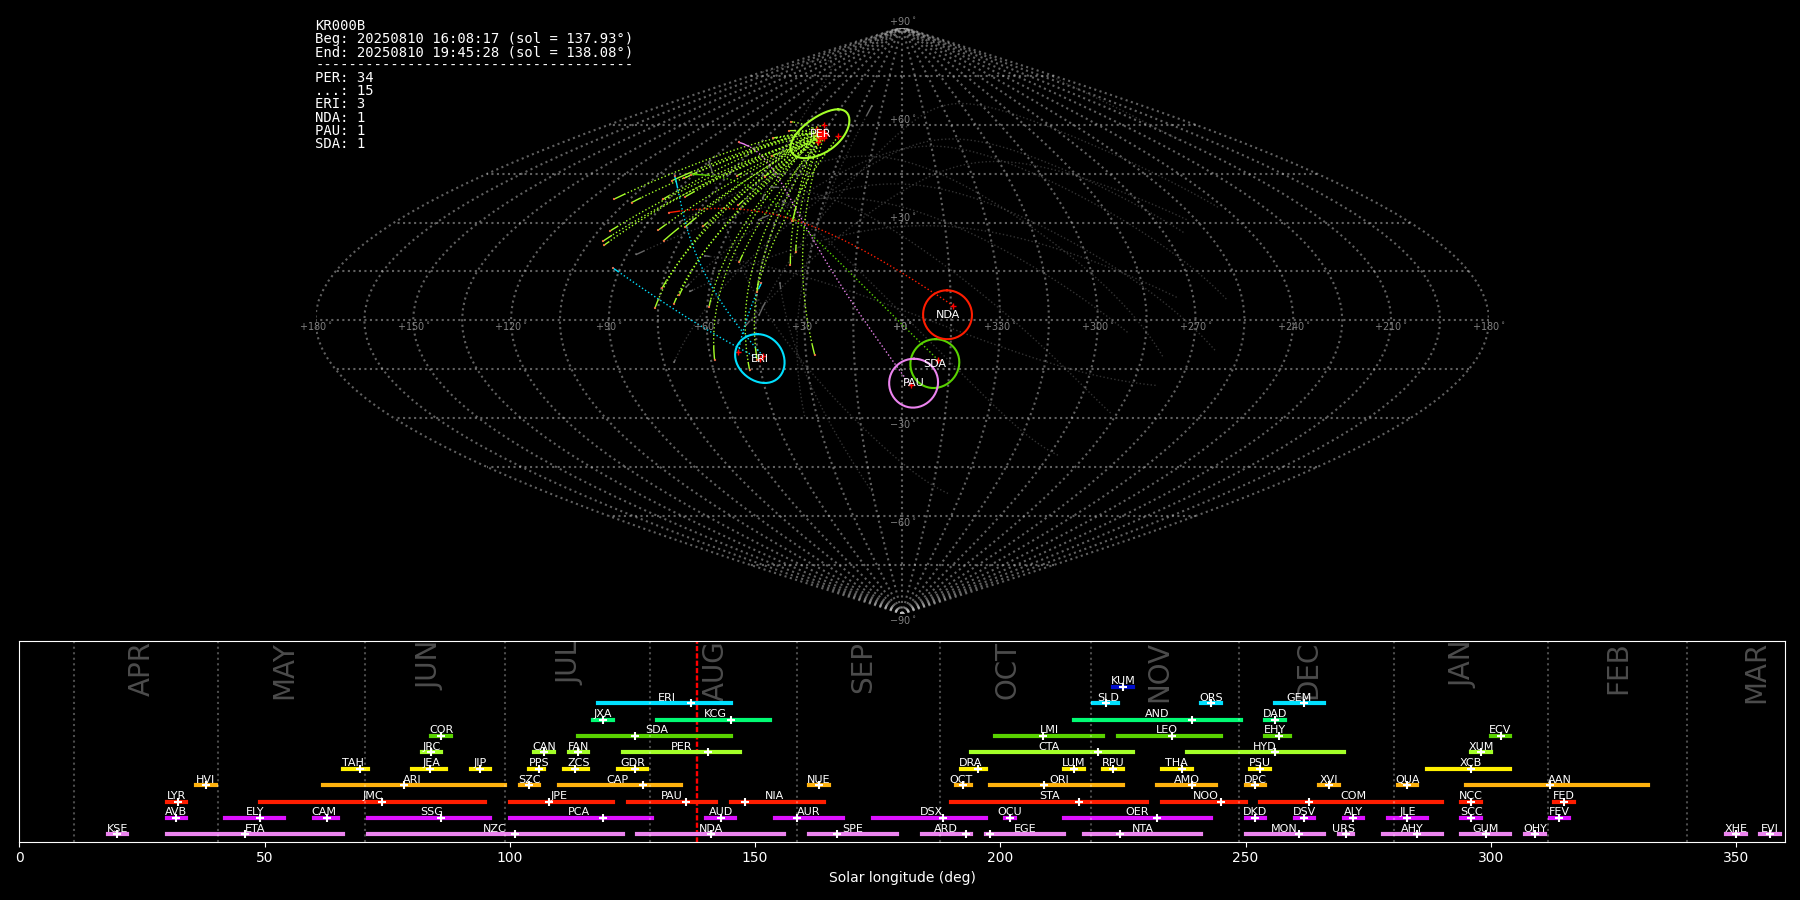
Task: Click the 150 tick on solar longitude axis
Action: 755,857
